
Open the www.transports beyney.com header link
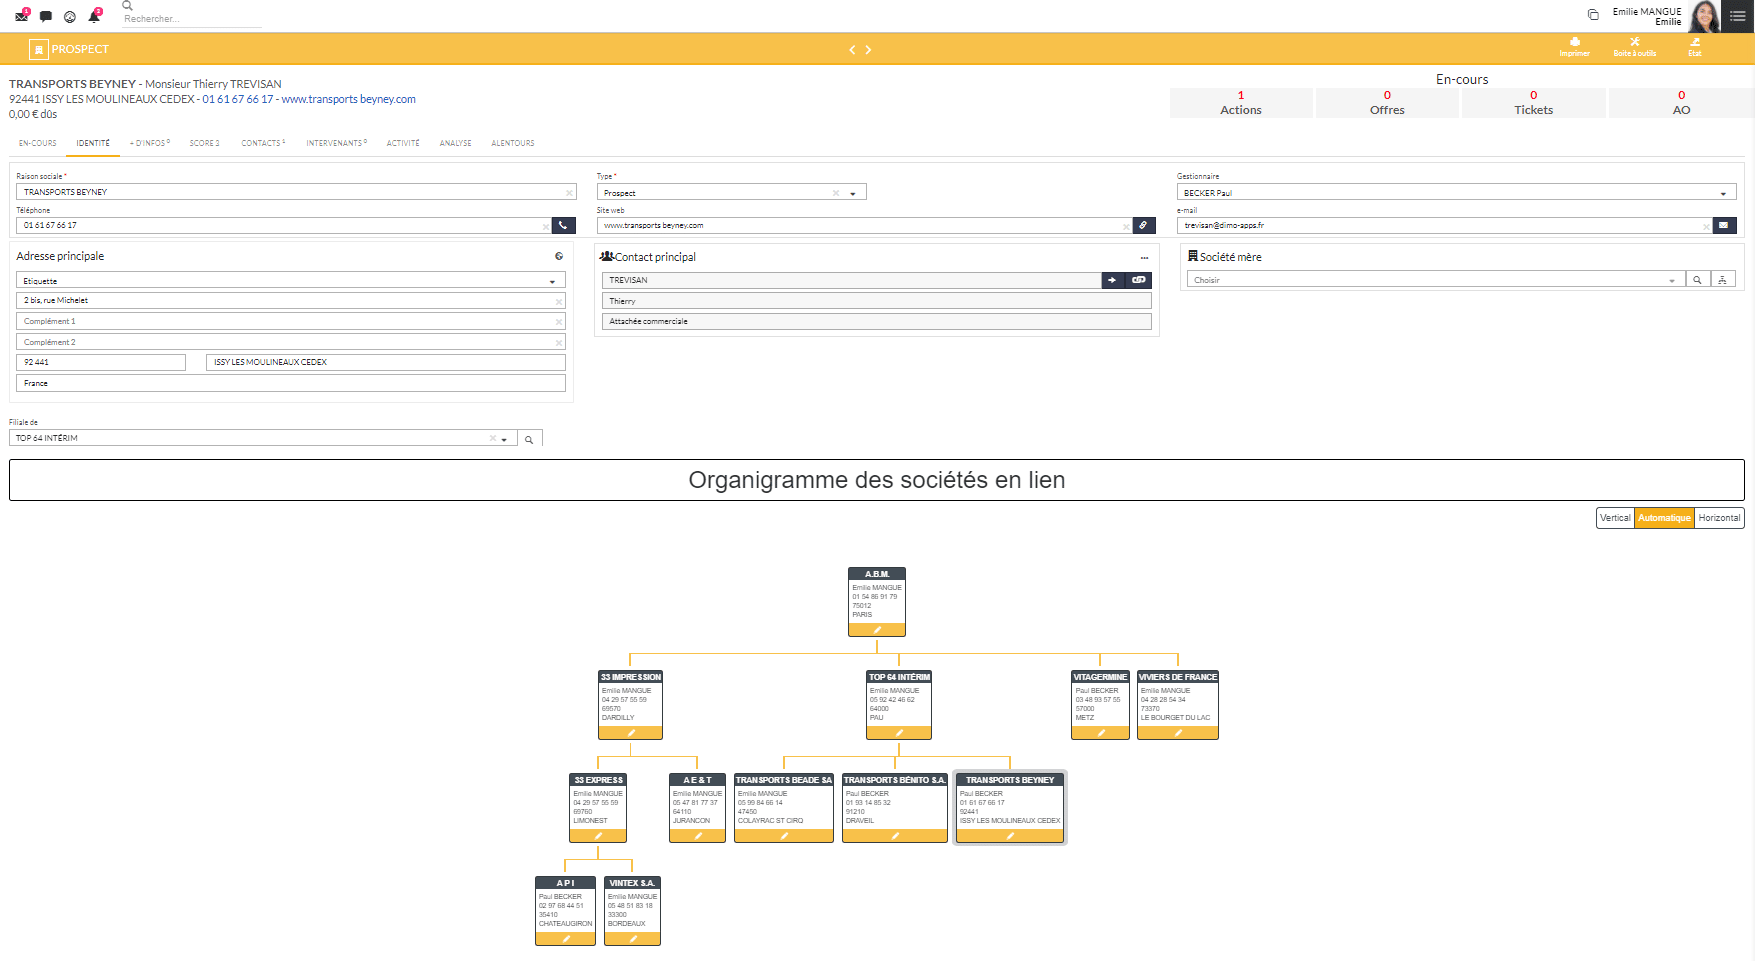(348, 99)
